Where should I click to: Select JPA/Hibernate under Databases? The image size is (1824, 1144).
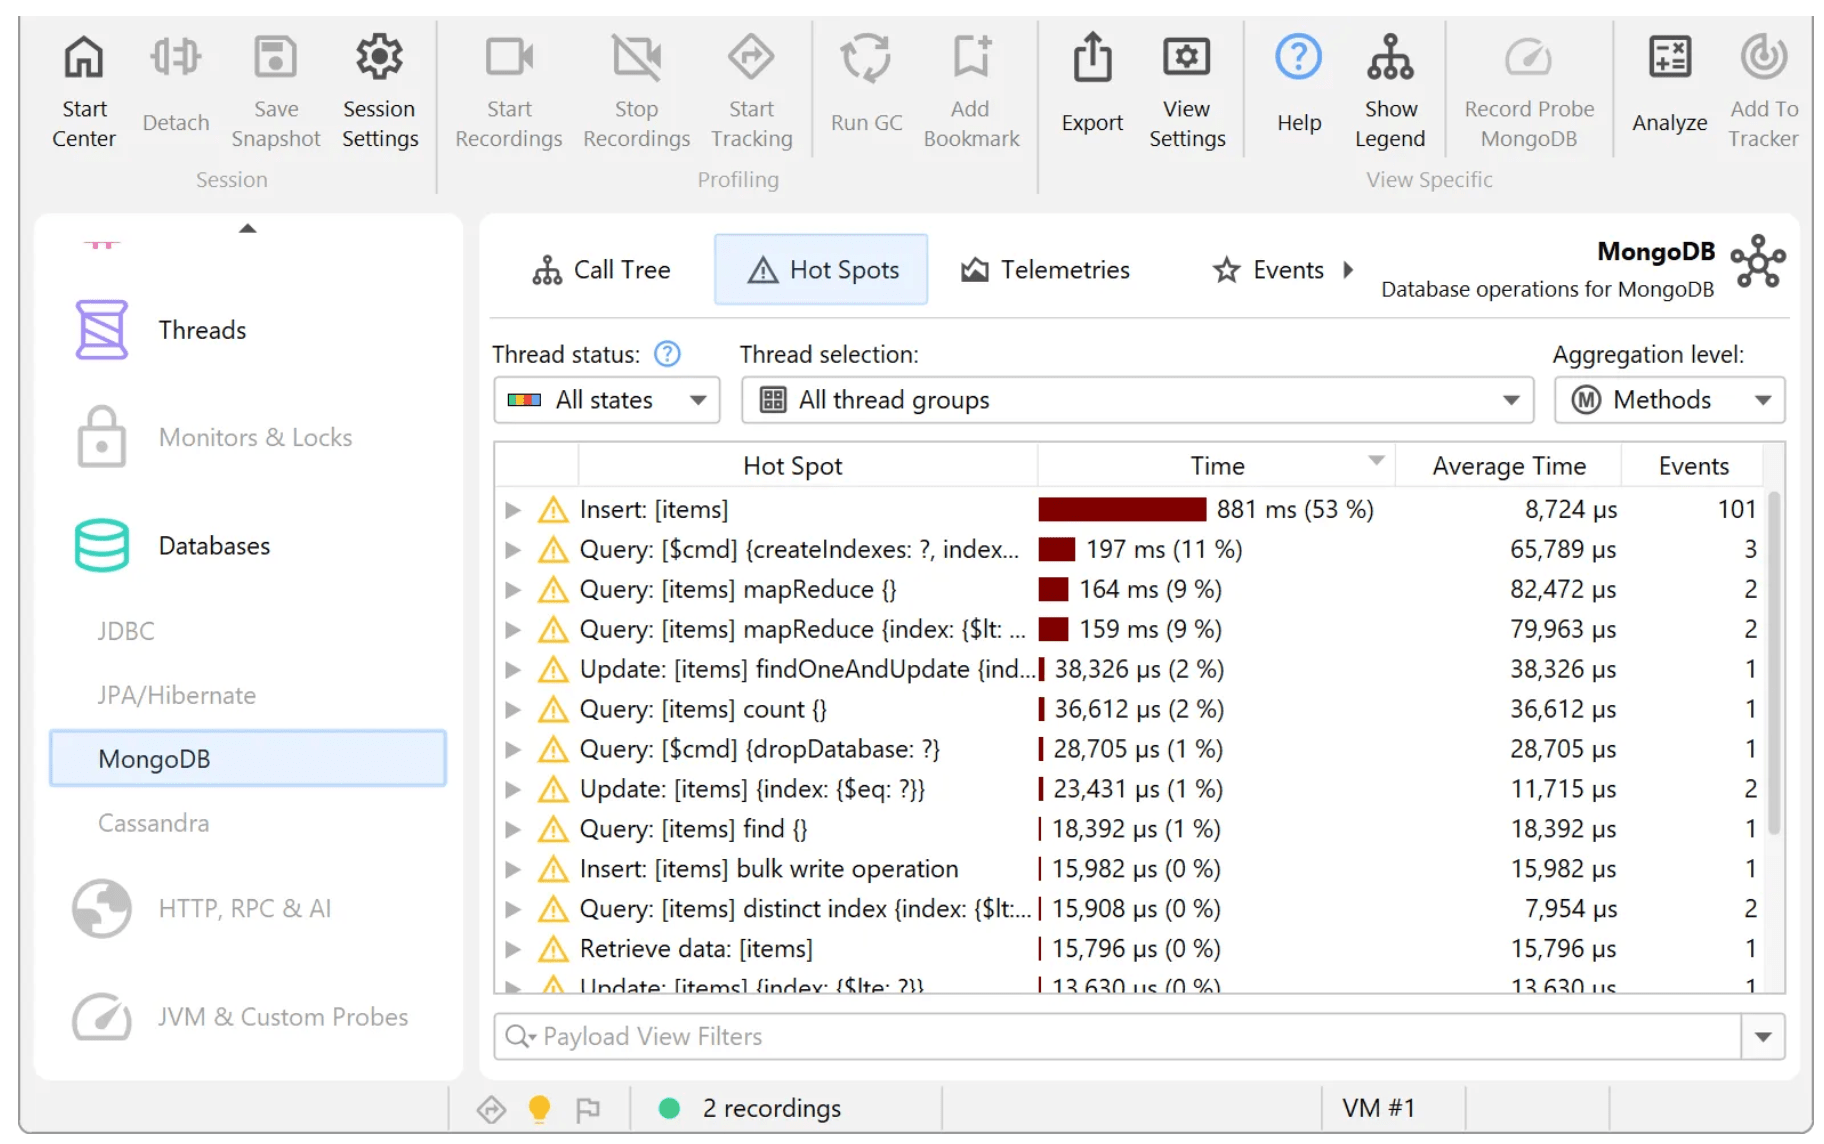pos(176,695)
